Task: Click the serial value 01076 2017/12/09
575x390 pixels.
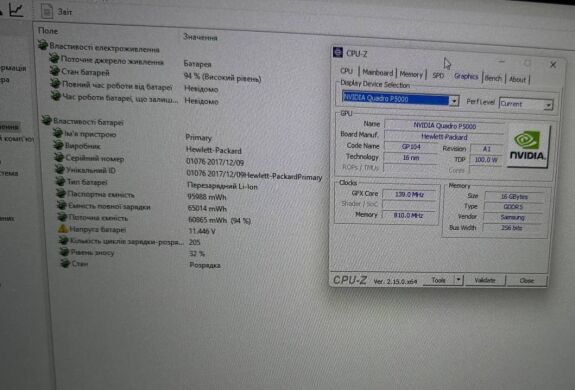Action: click(x=215, y=162)
